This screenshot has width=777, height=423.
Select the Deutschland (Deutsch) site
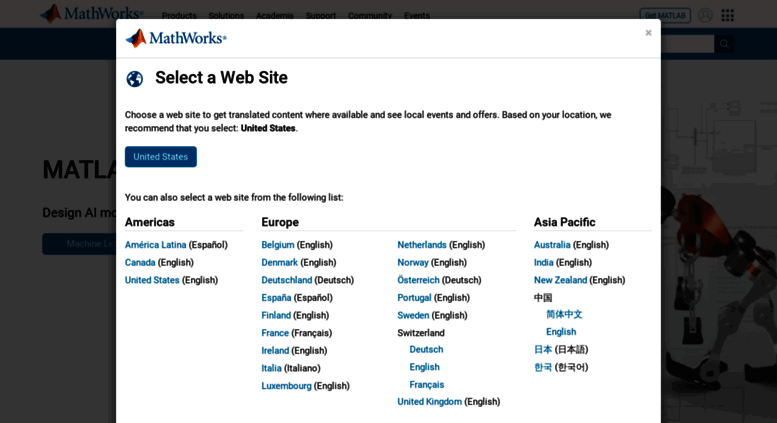point(287,280)
